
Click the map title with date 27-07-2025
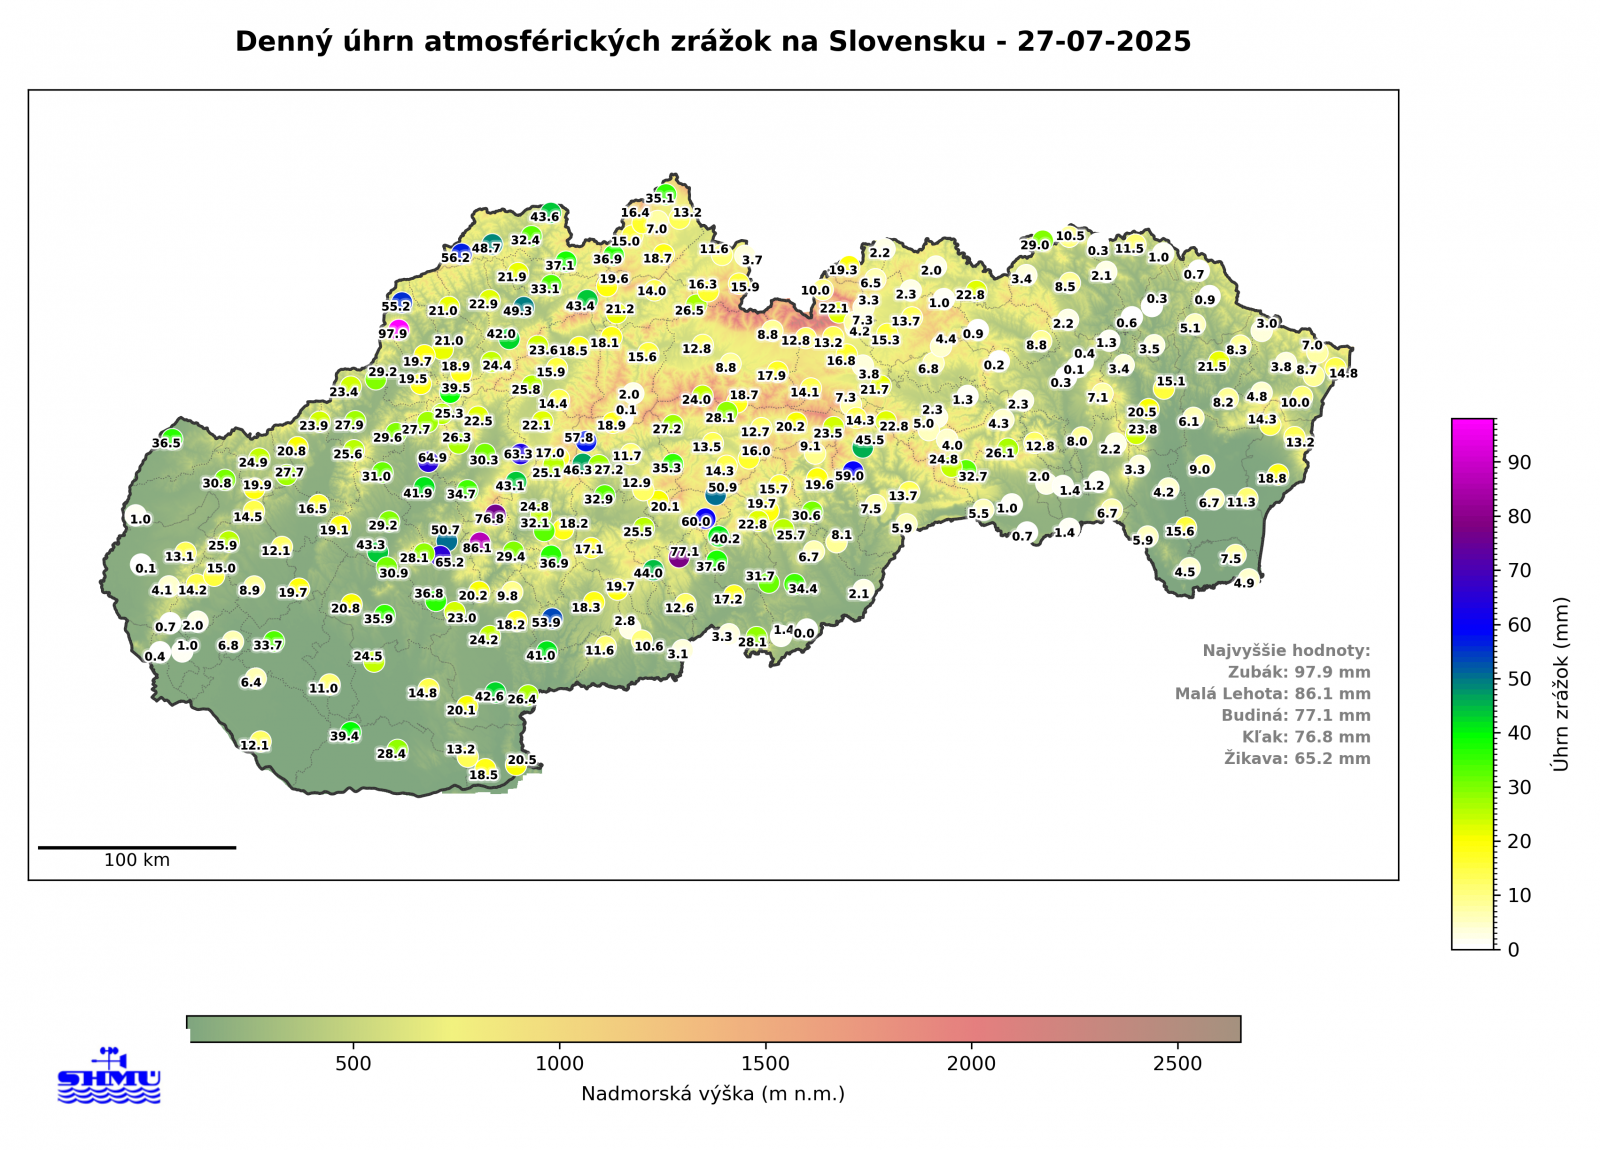[712, 41]
